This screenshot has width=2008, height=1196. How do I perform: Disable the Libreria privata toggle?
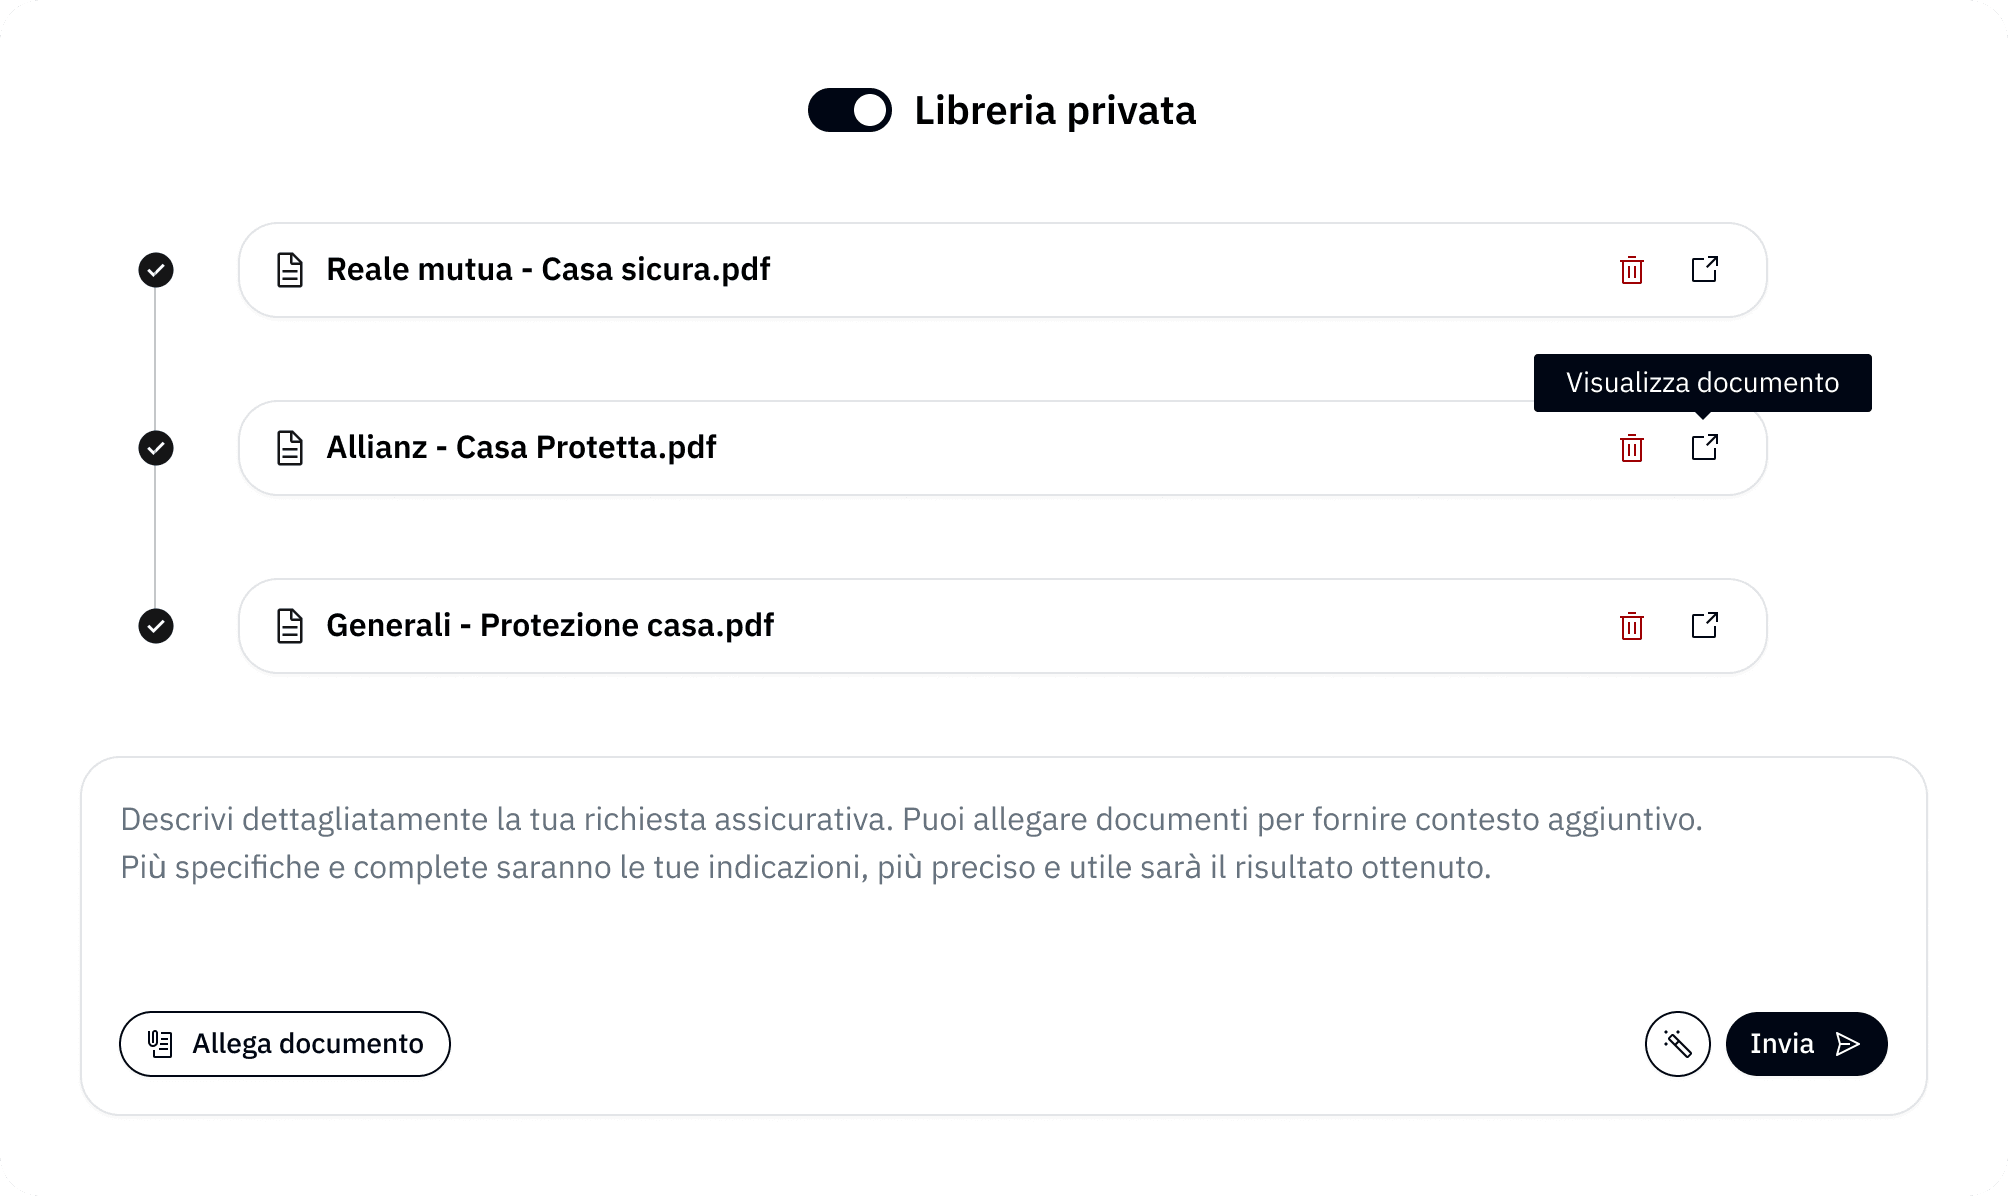point(848,111)
